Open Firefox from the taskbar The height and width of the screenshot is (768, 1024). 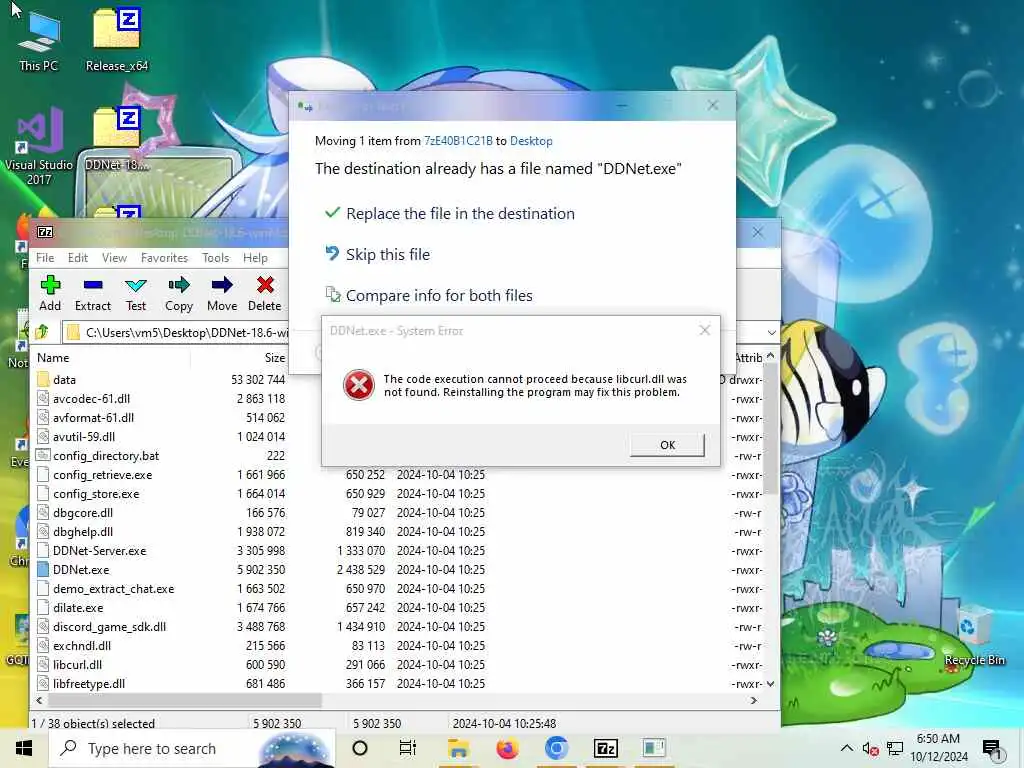[x=507, y=748]
